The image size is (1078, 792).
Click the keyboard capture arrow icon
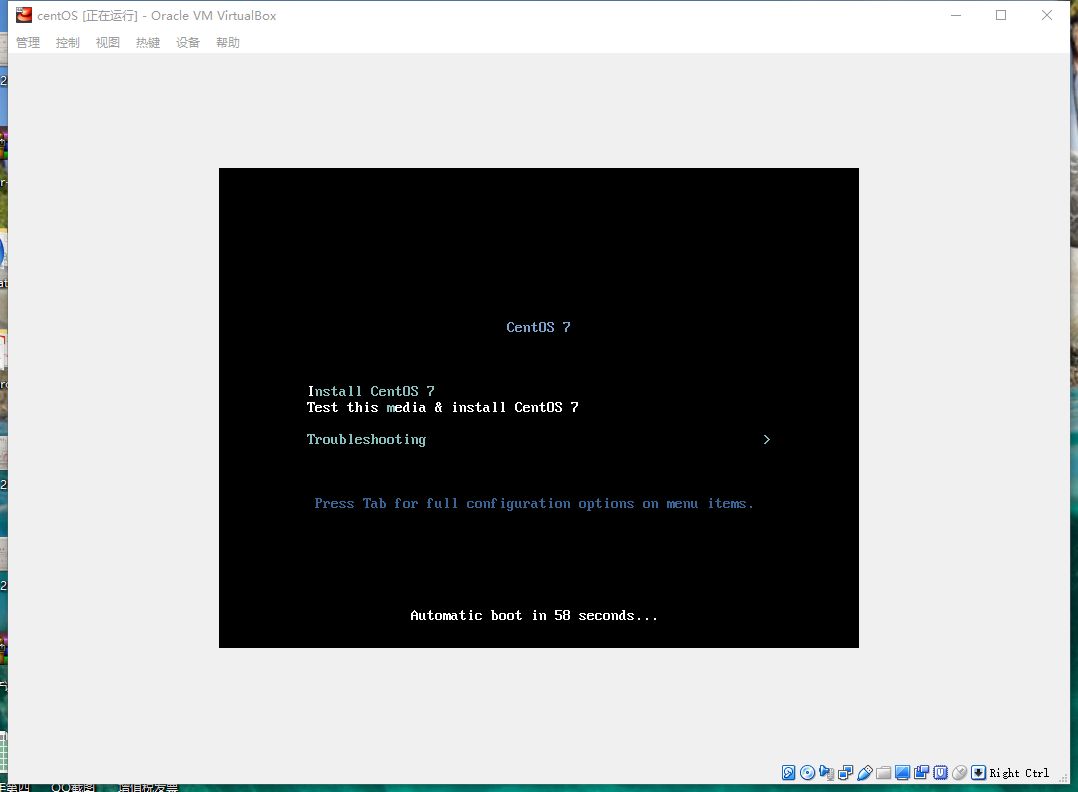click(978, 773)
